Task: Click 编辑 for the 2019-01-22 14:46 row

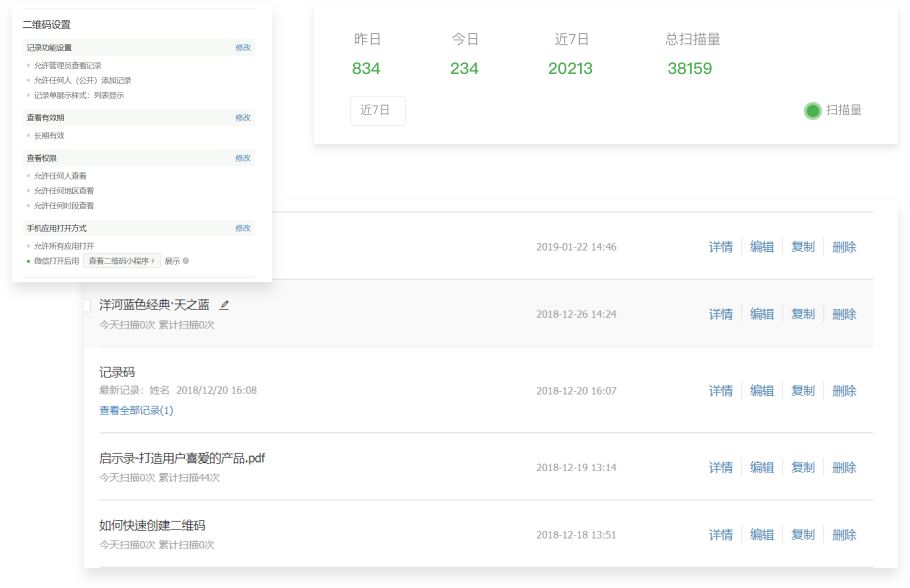Action: (762, 247)
